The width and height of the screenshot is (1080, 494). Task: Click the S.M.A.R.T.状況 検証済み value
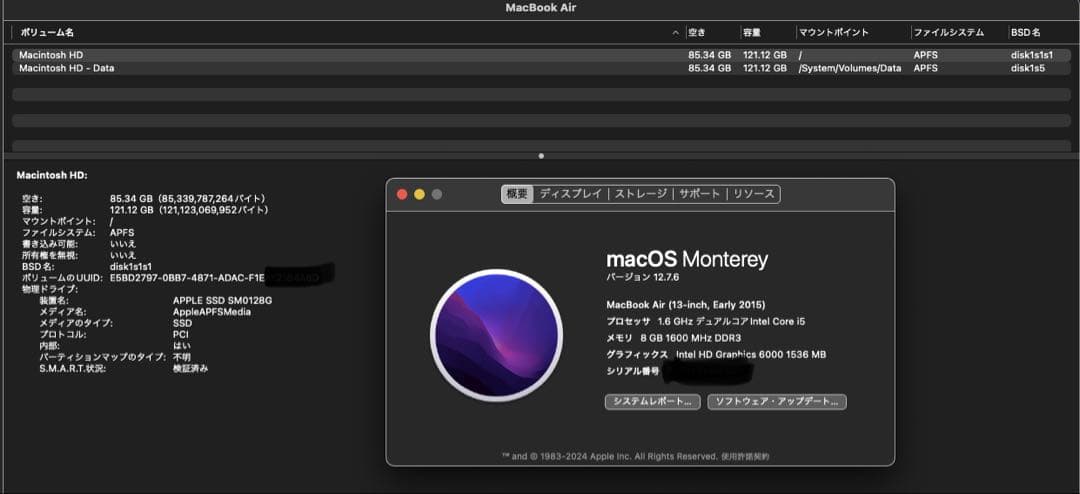pyautogui.click(x=190, y=368)
